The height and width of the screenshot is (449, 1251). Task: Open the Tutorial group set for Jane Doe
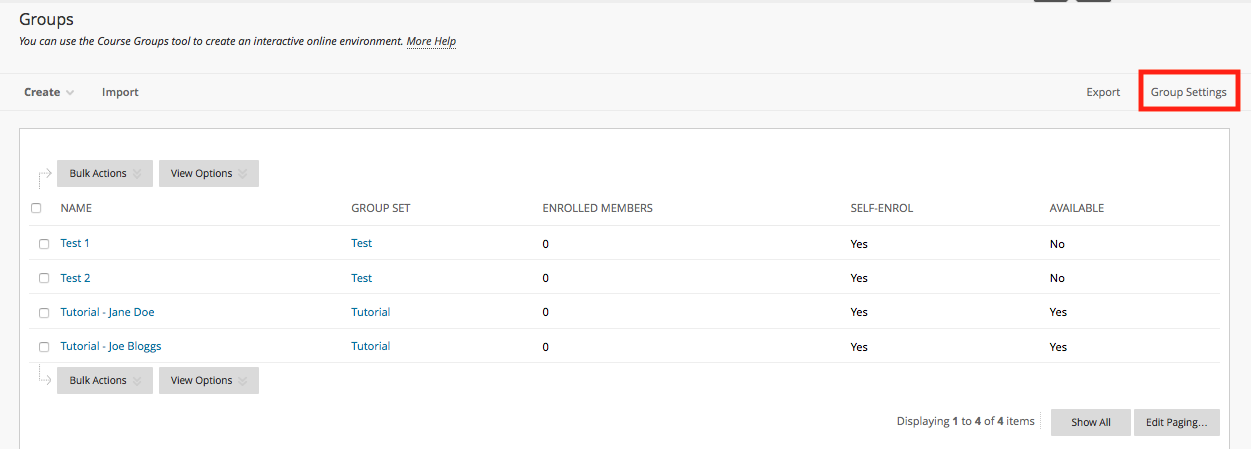[x=370, y=312]
